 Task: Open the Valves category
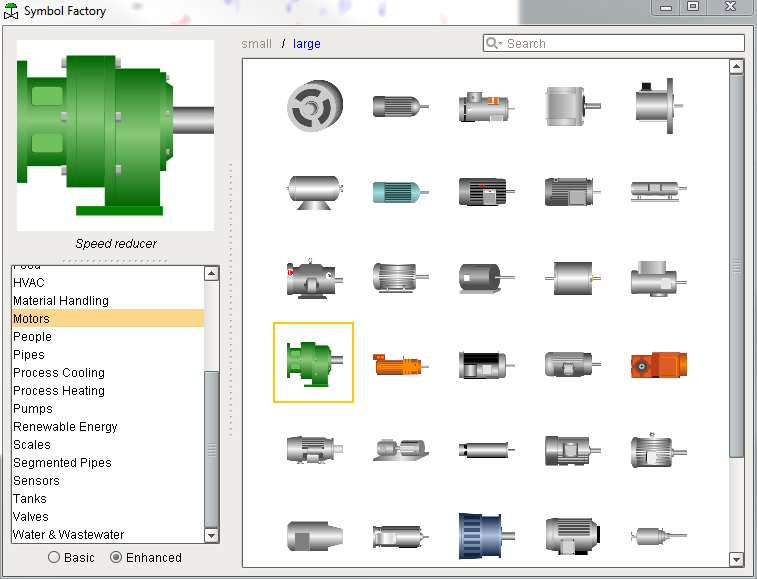(x=31, y=517)
